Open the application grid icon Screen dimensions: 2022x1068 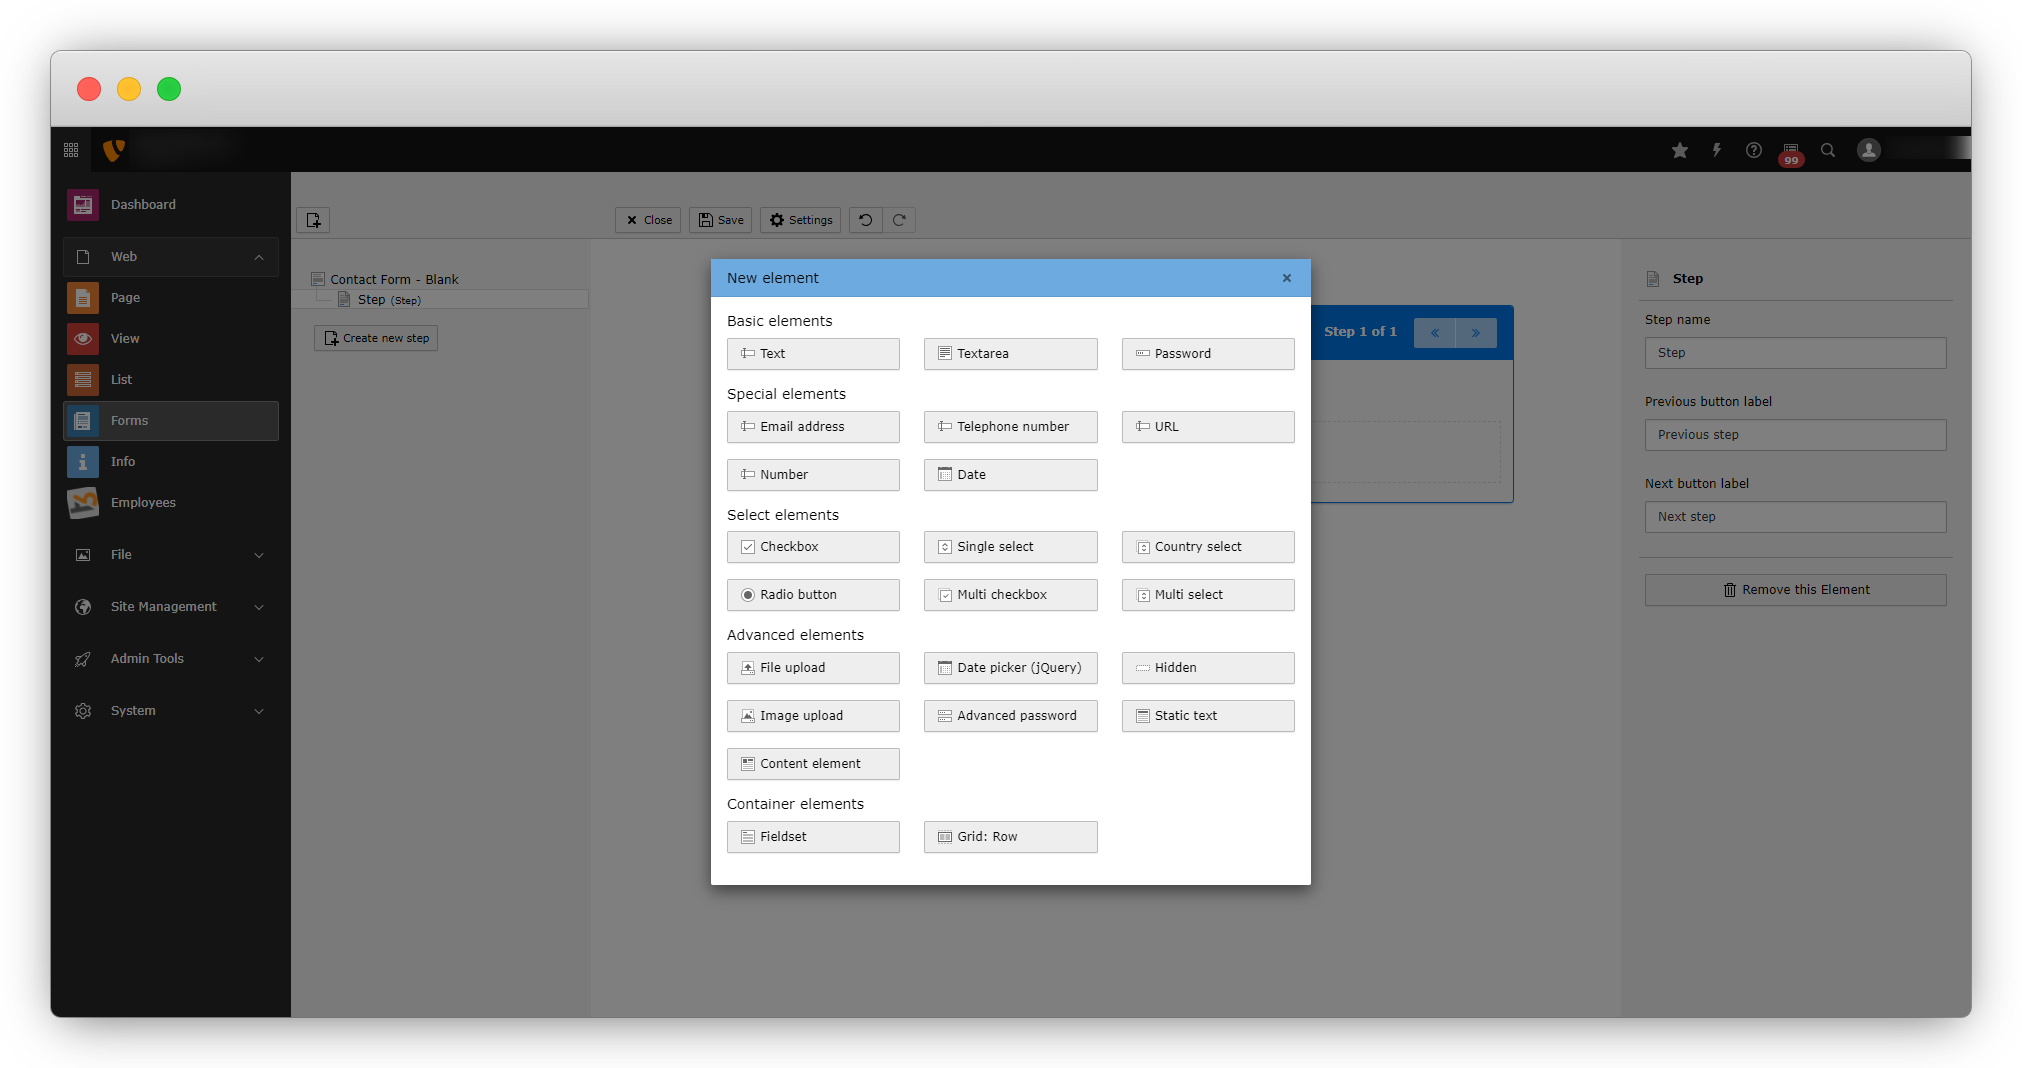tap(71, 150)
